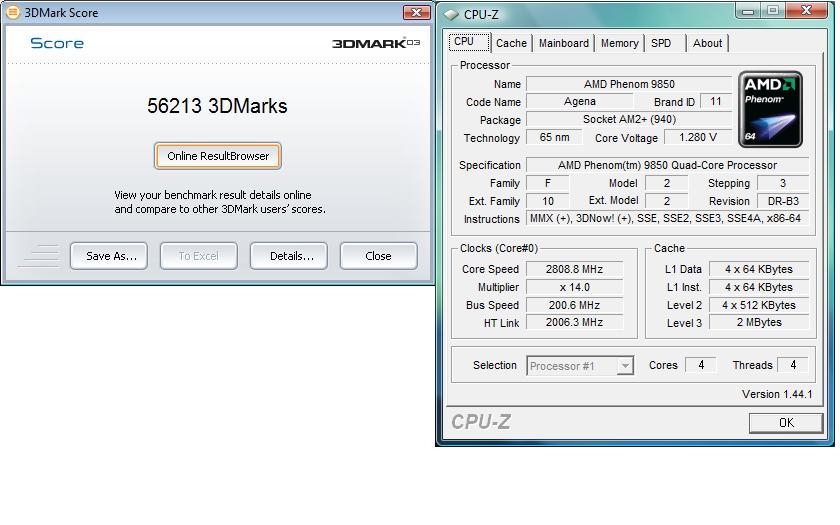Click the grayed To Excel button
This screenshot has width=840, height=525.
coord(198,256)
